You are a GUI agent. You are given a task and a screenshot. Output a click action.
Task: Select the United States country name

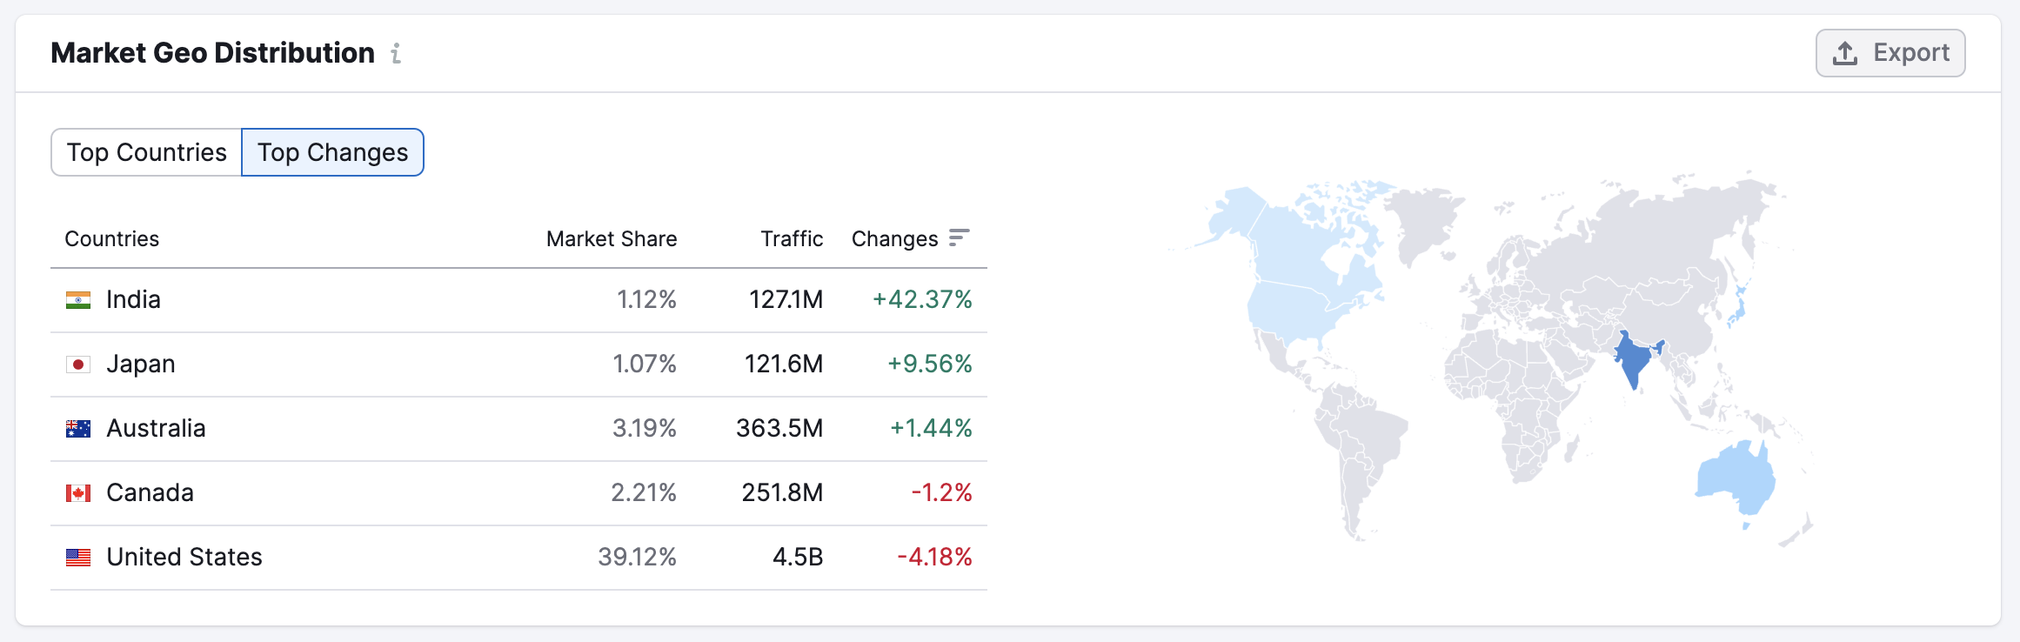click(x=184, y=557)
